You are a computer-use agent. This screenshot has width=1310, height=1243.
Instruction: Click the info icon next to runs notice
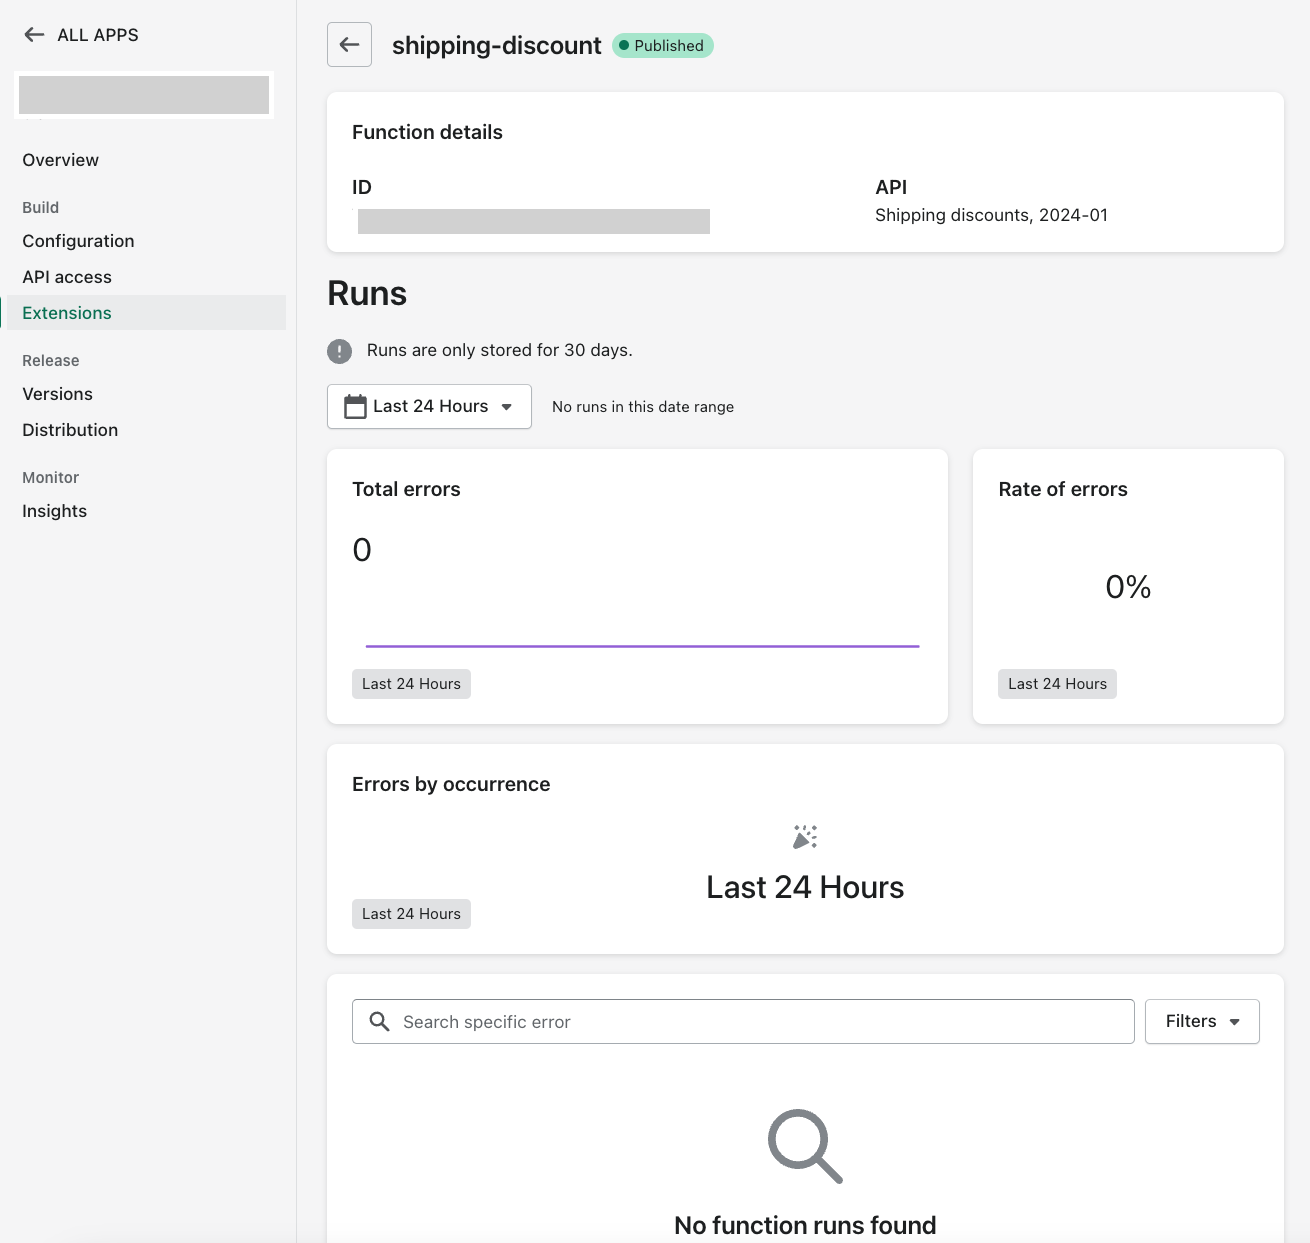[x=340, y=351]
